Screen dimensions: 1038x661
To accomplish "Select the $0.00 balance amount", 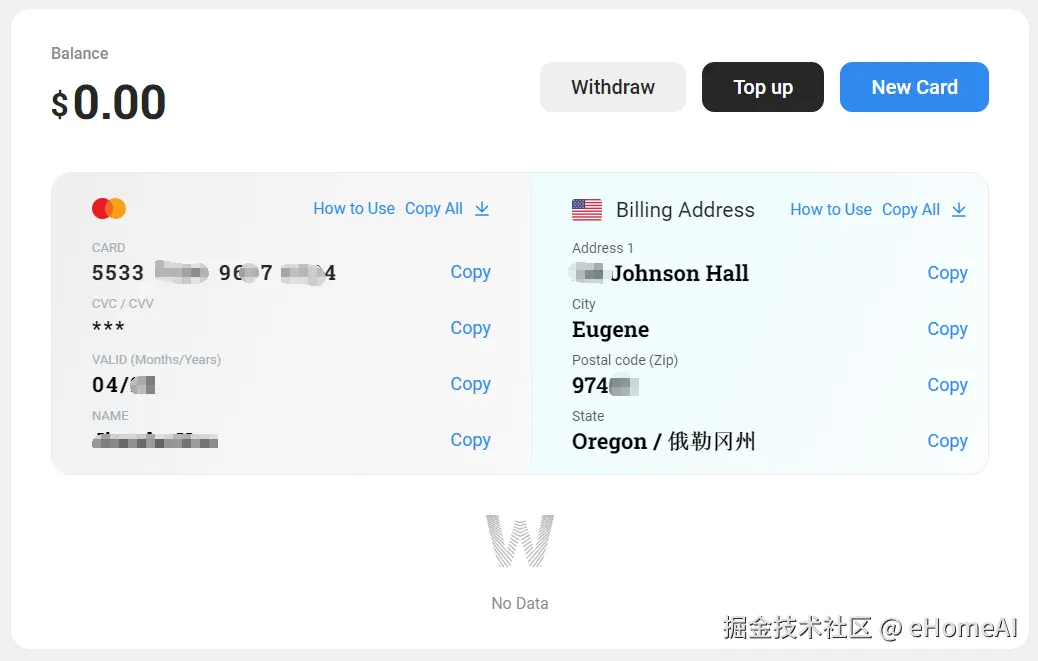I will click(109, 103).
